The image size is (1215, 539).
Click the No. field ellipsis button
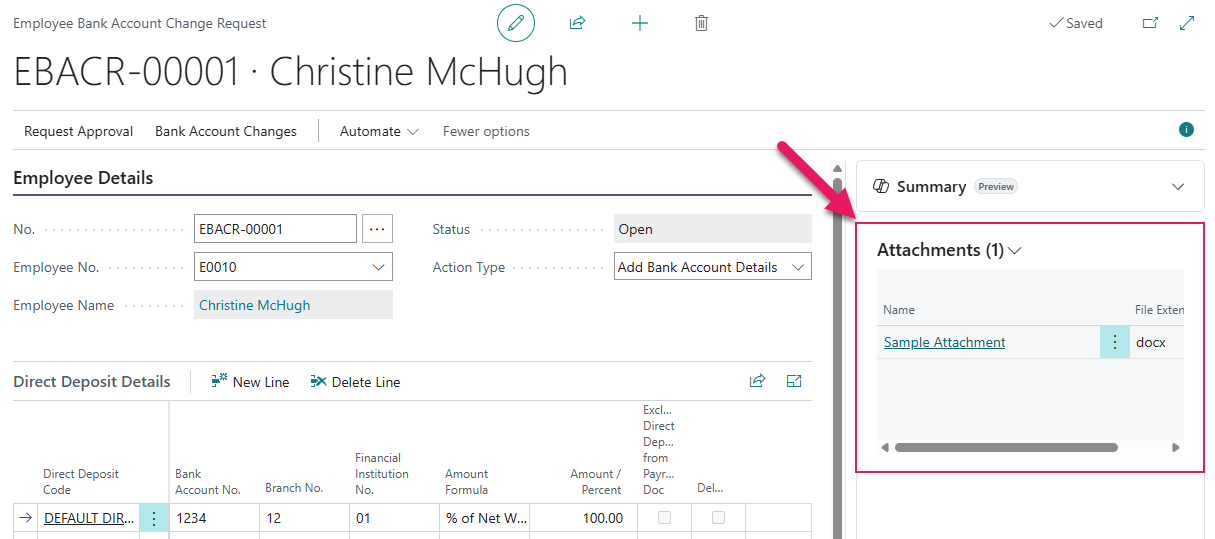point(377,229)
